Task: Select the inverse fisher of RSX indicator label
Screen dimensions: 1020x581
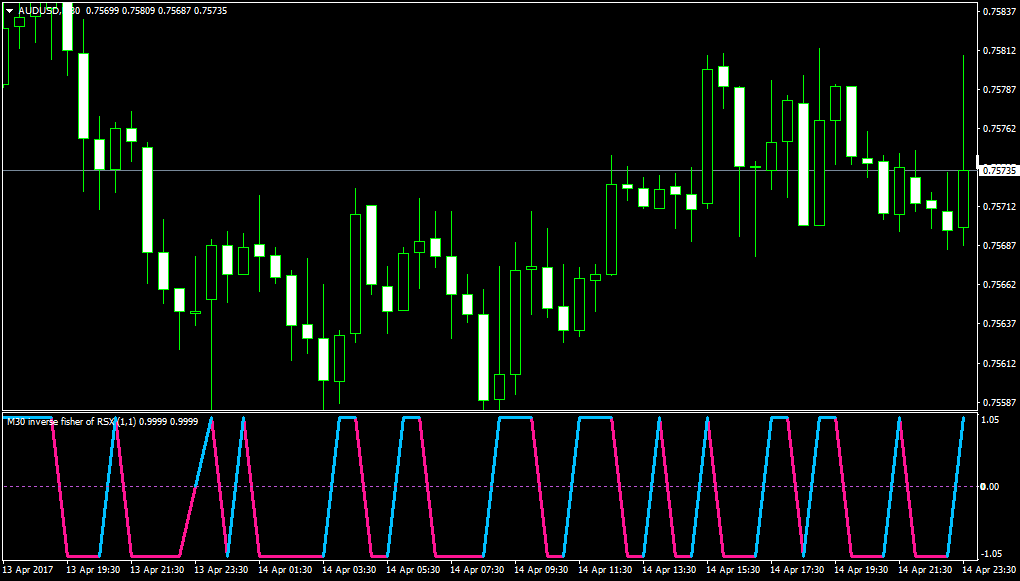Action: 102,422
